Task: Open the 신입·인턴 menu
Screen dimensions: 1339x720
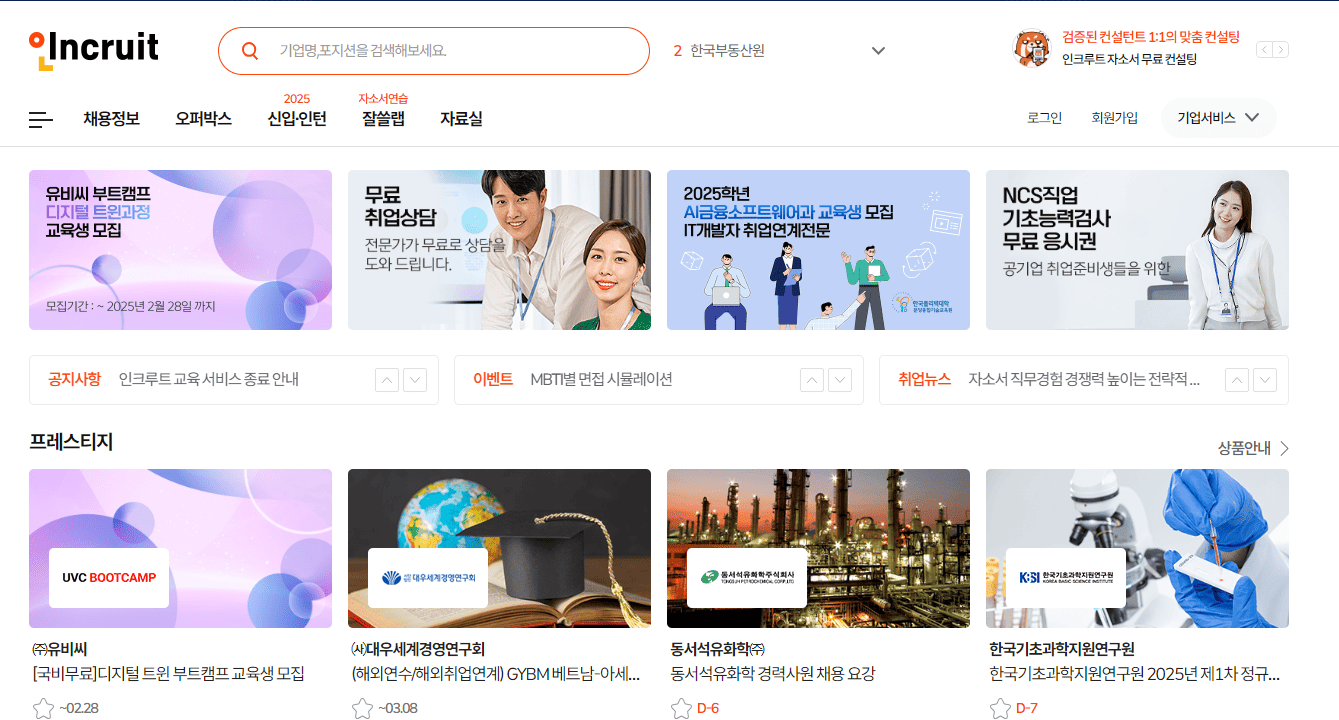Action: (x=297, y=119)
